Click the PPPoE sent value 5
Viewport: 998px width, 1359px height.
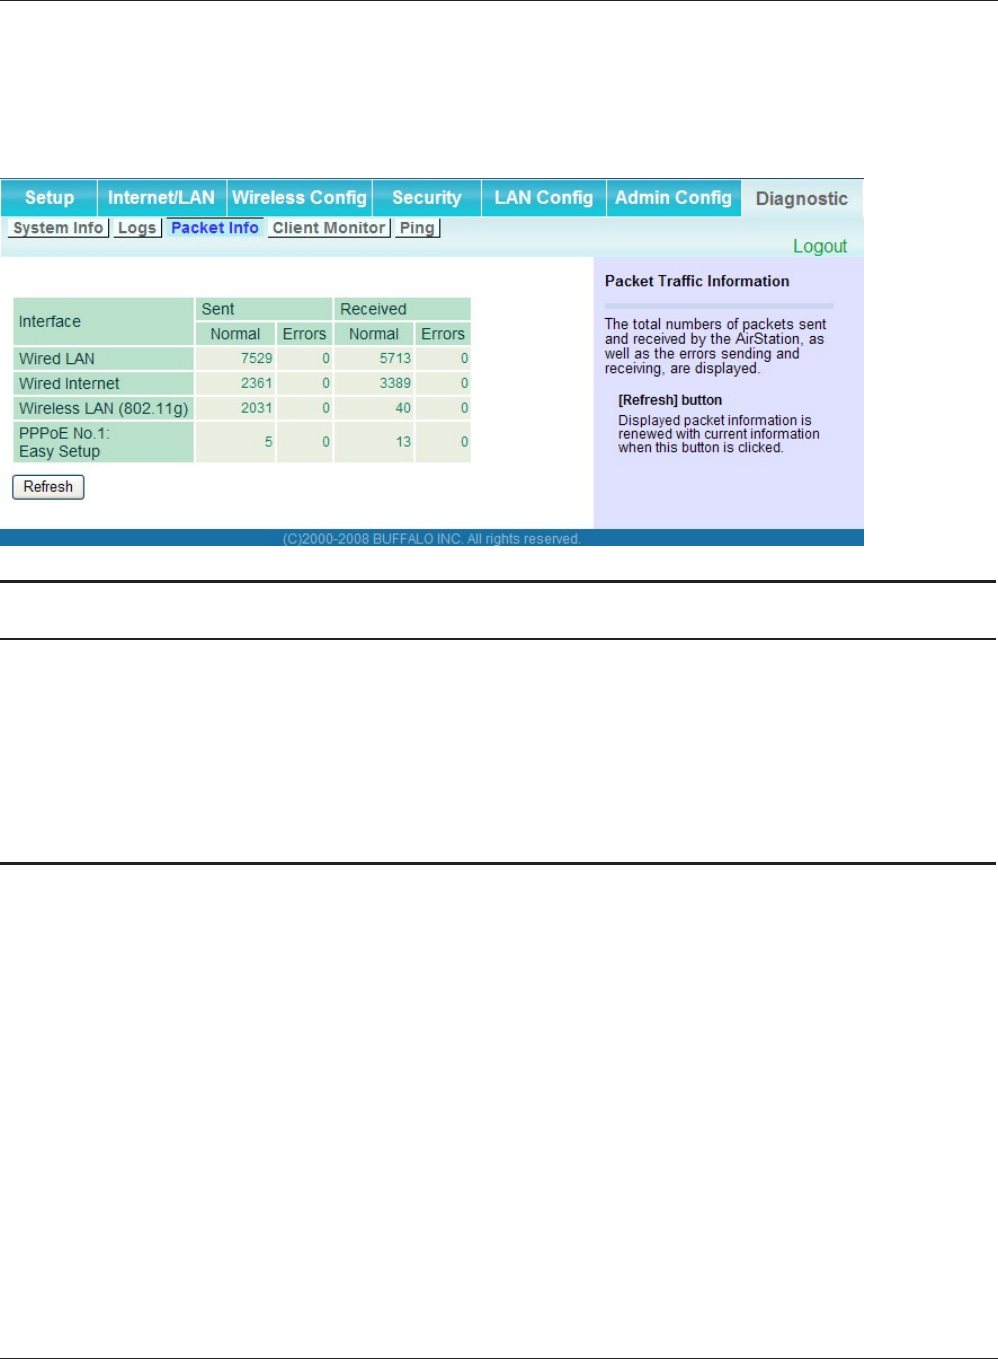[268, 442]
